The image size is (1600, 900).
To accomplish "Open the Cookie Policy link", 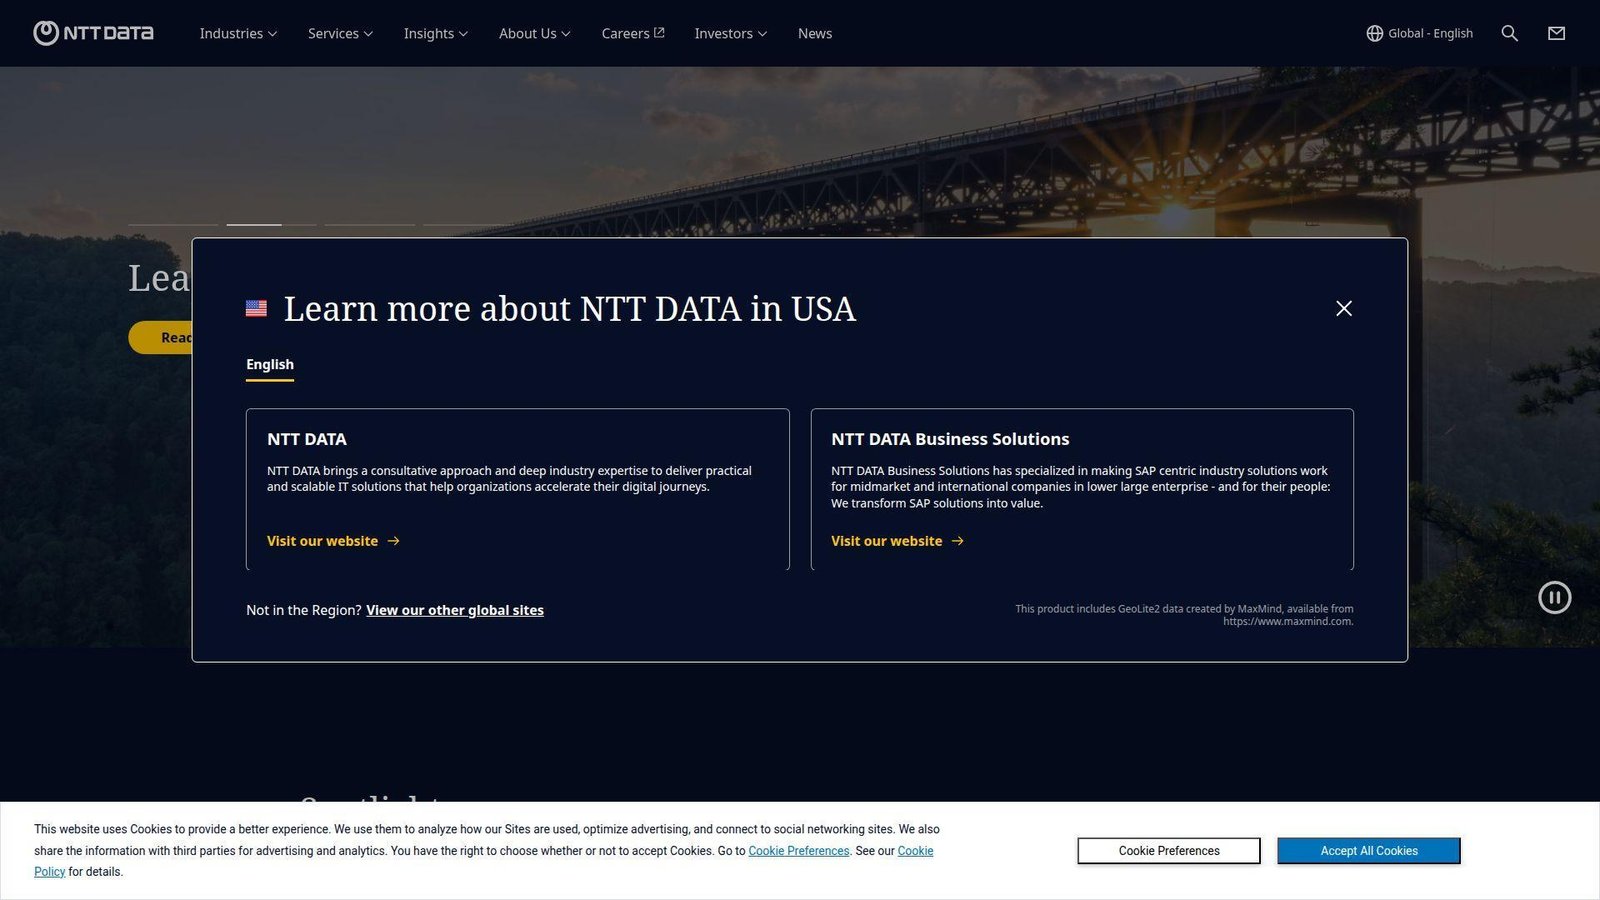I will pyautogui.click(x=915, y=851).
